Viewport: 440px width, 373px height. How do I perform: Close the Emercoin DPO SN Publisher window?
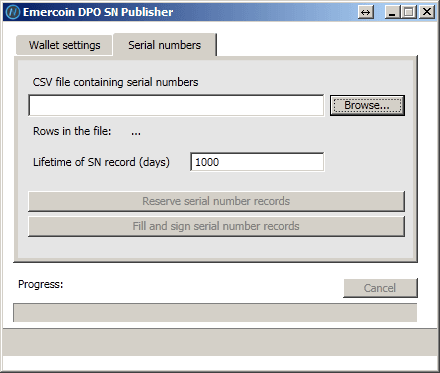426,12
